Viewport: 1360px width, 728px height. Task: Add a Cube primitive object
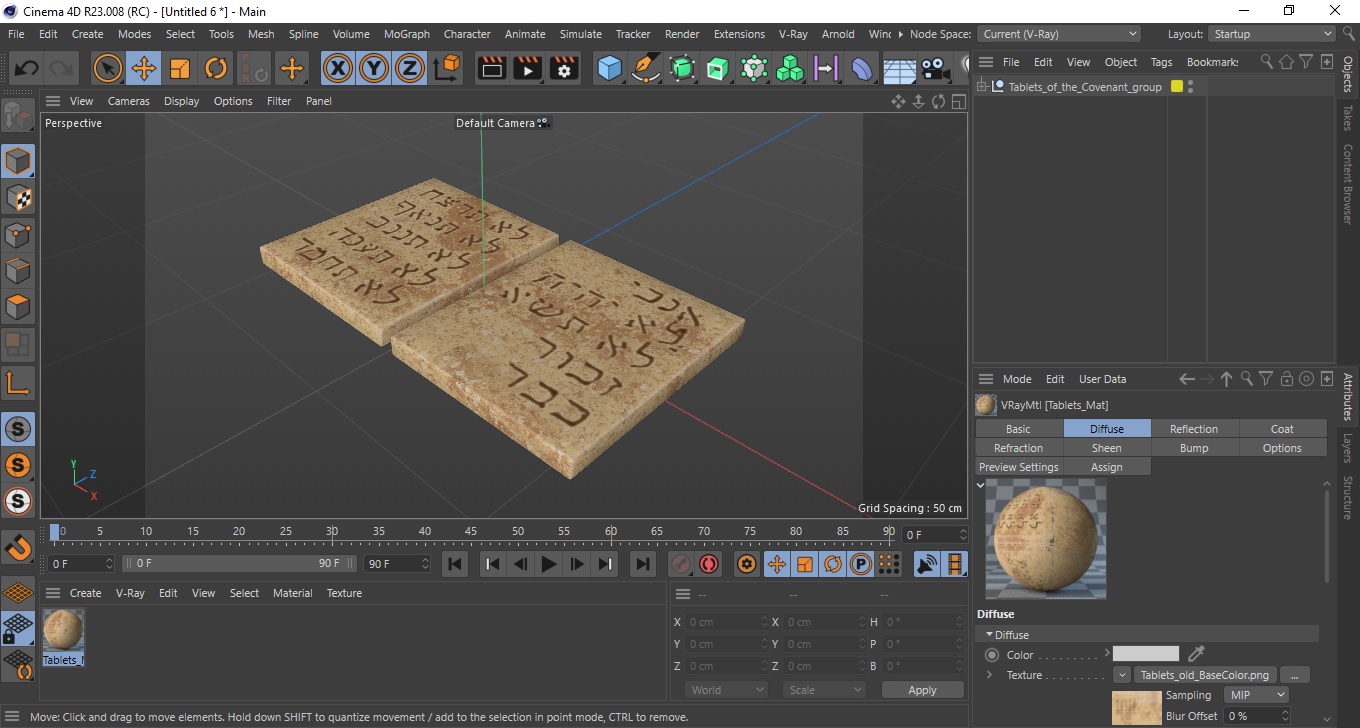pyautogui.click(x=610, y=69)
